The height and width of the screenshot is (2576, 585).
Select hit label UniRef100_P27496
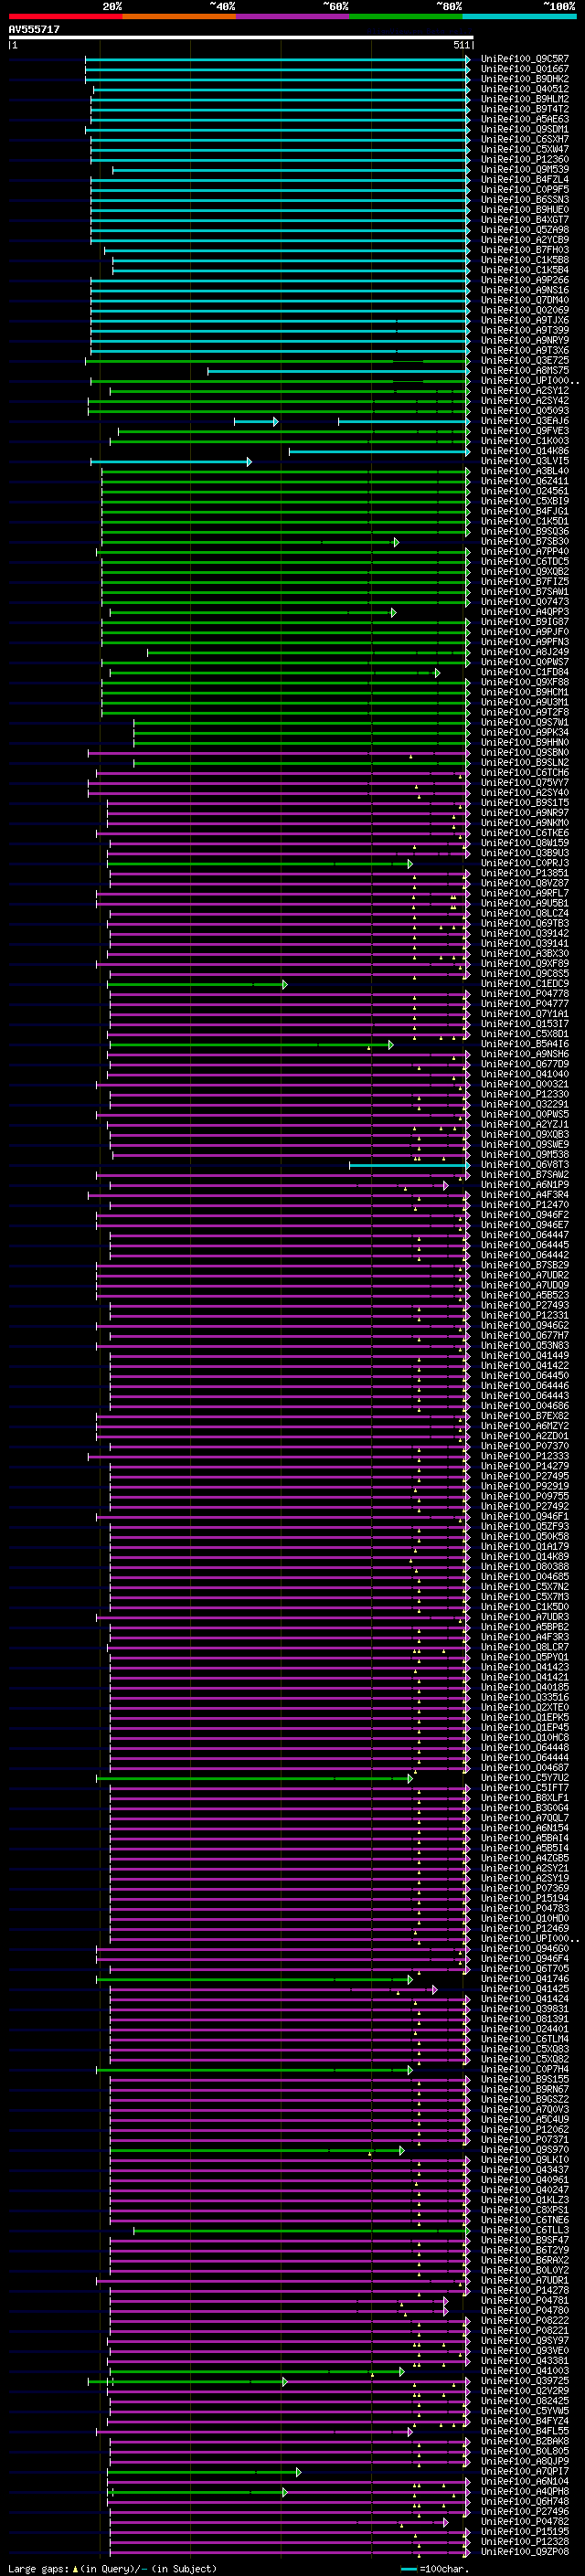tap(525, 2511)
